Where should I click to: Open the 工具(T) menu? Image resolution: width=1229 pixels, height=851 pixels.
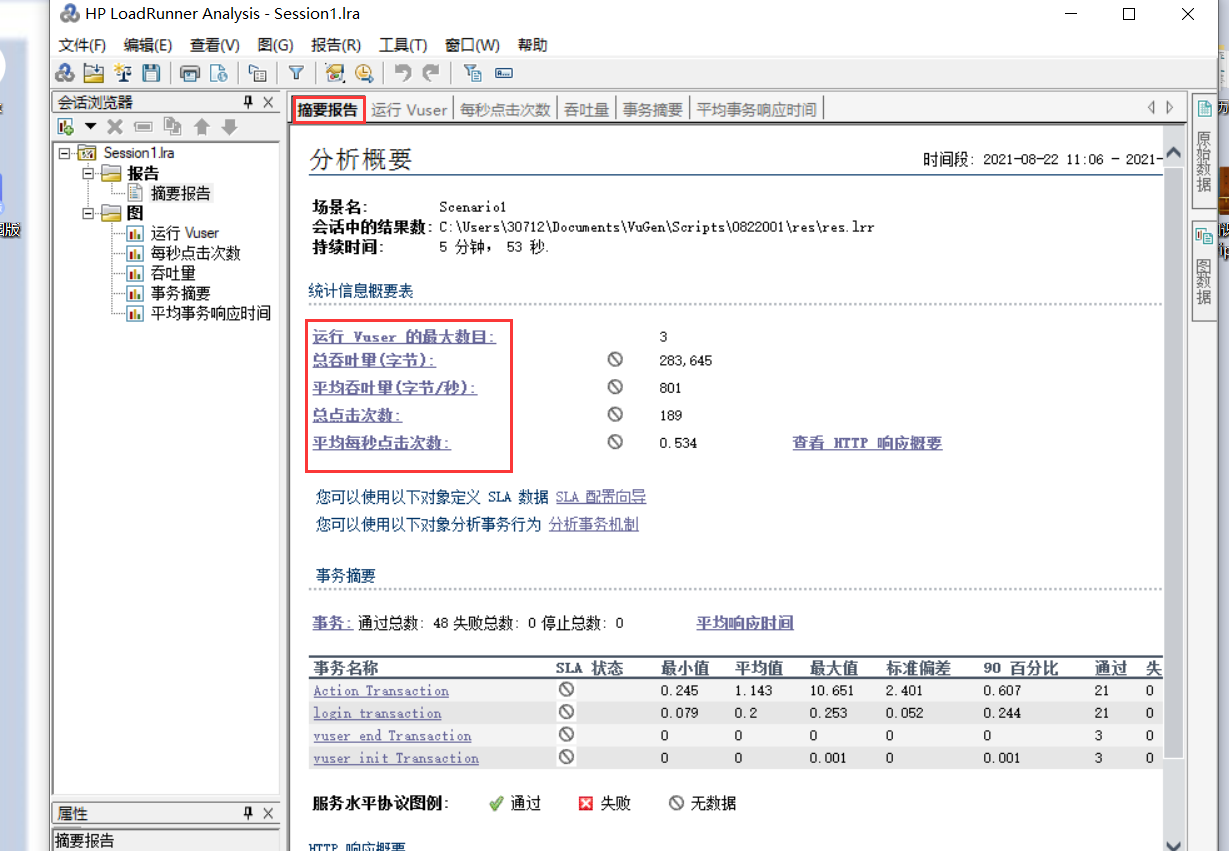(x=403, y=45)
